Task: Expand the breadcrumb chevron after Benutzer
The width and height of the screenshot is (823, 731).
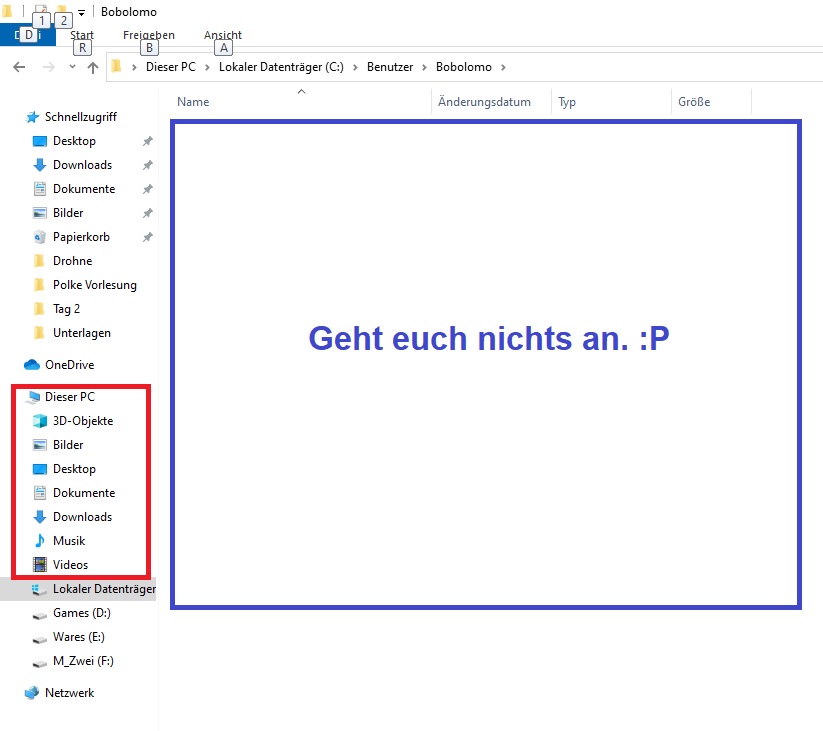Action: [x=424, y=67]
